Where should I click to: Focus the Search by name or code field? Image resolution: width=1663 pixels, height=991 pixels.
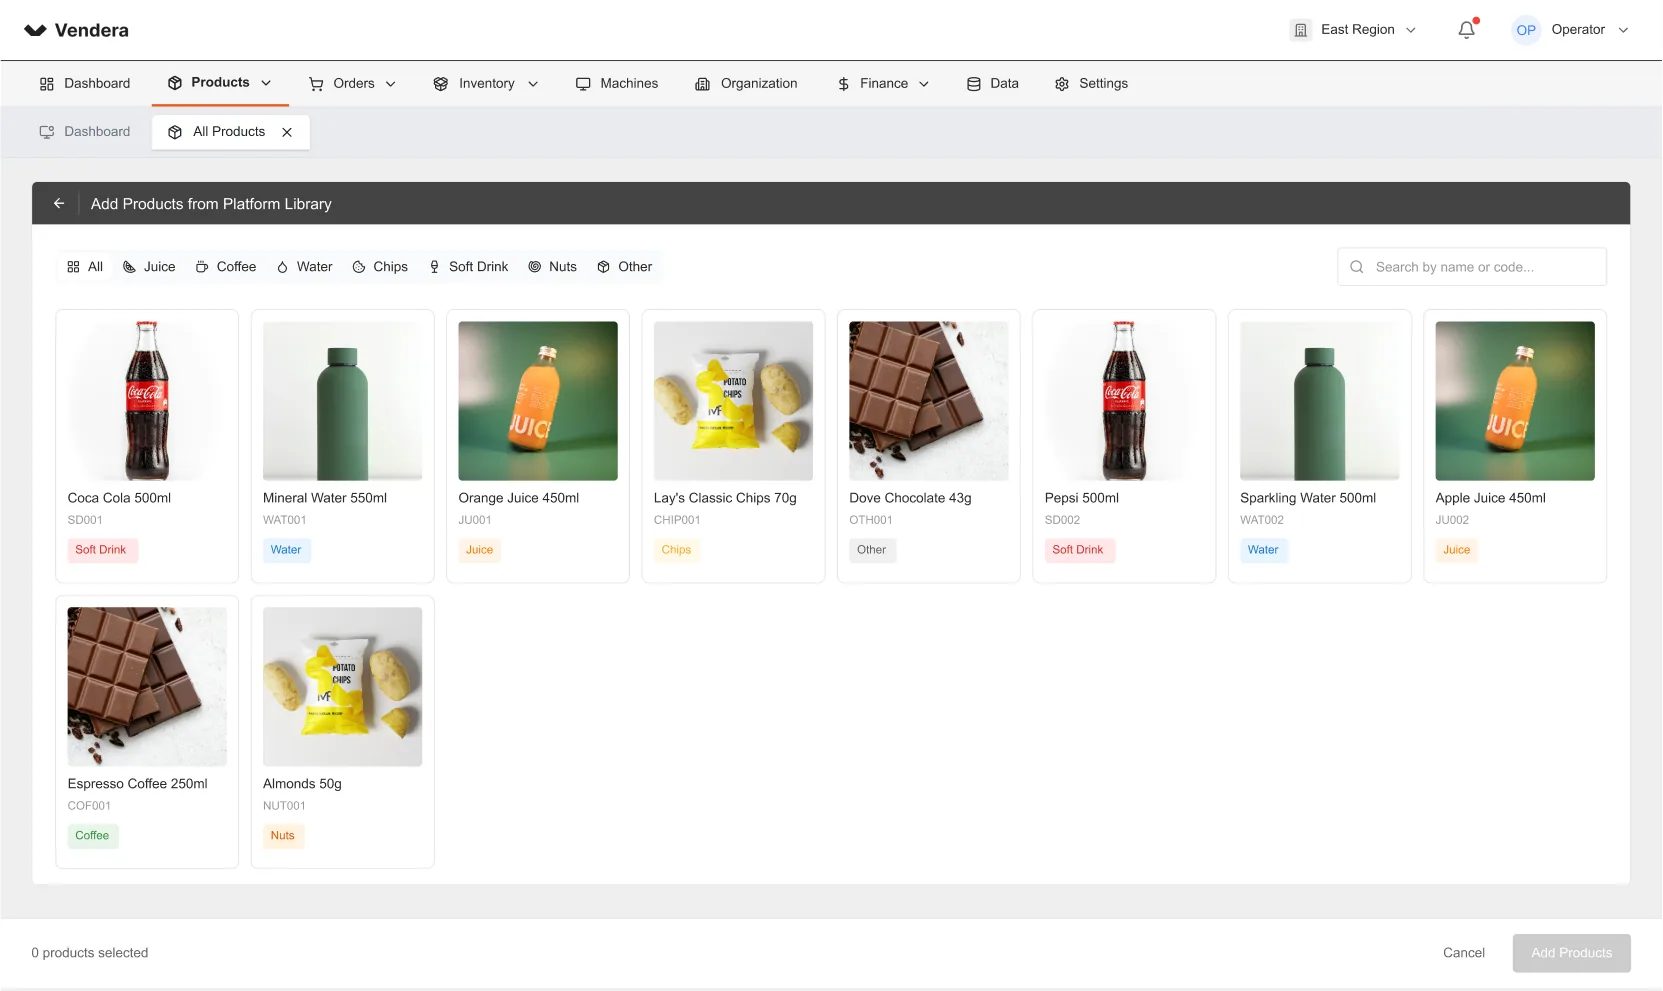click(x=1472, y=267)
